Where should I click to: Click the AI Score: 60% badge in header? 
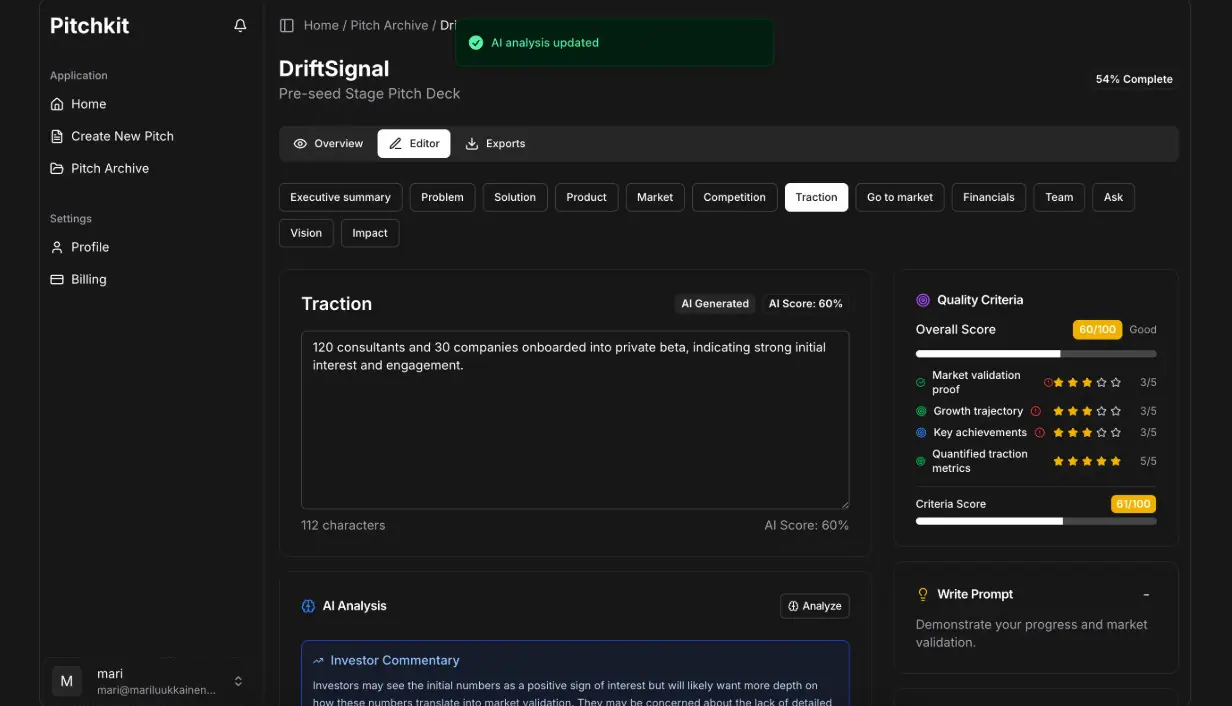pos(805,304)
